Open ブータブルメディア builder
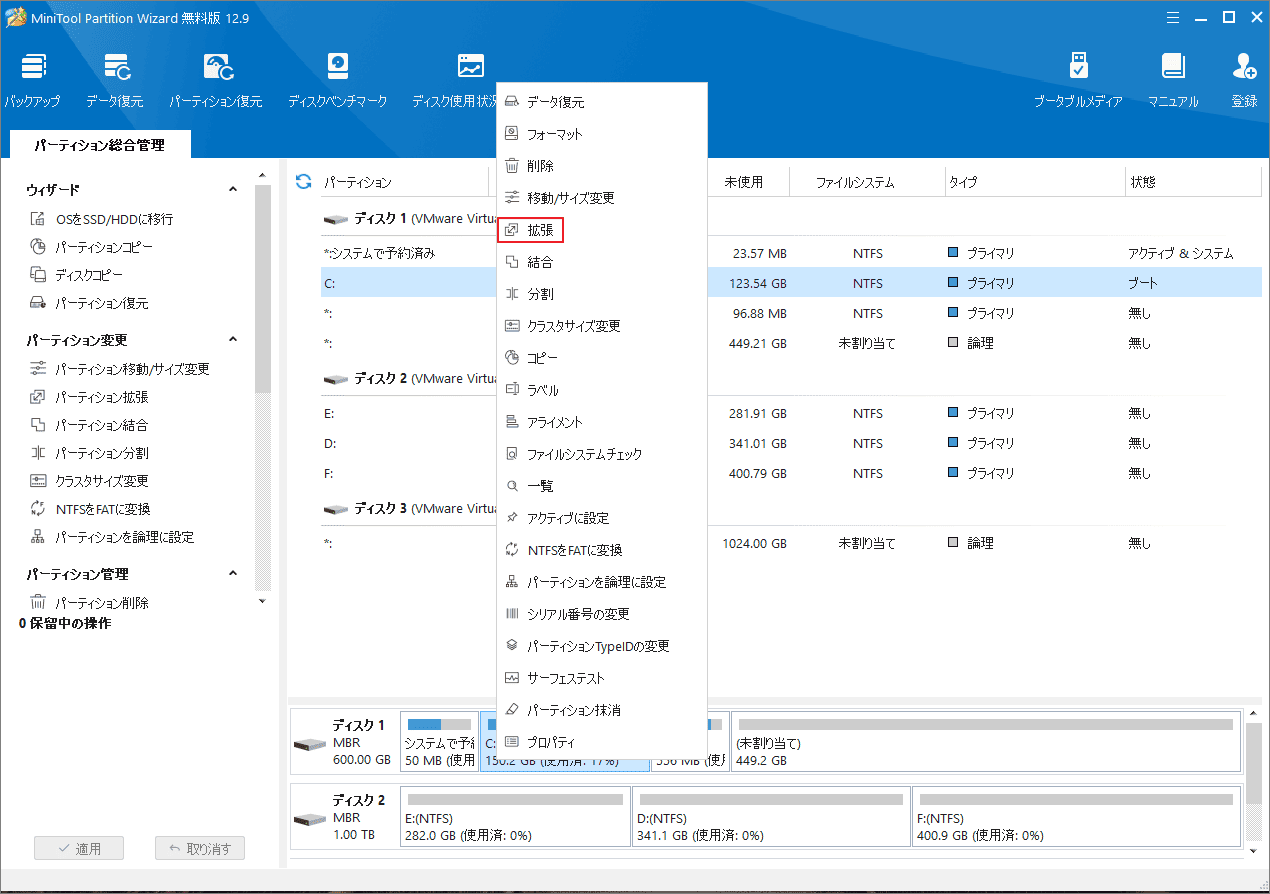1270x894 pixels. (1078, 80)
